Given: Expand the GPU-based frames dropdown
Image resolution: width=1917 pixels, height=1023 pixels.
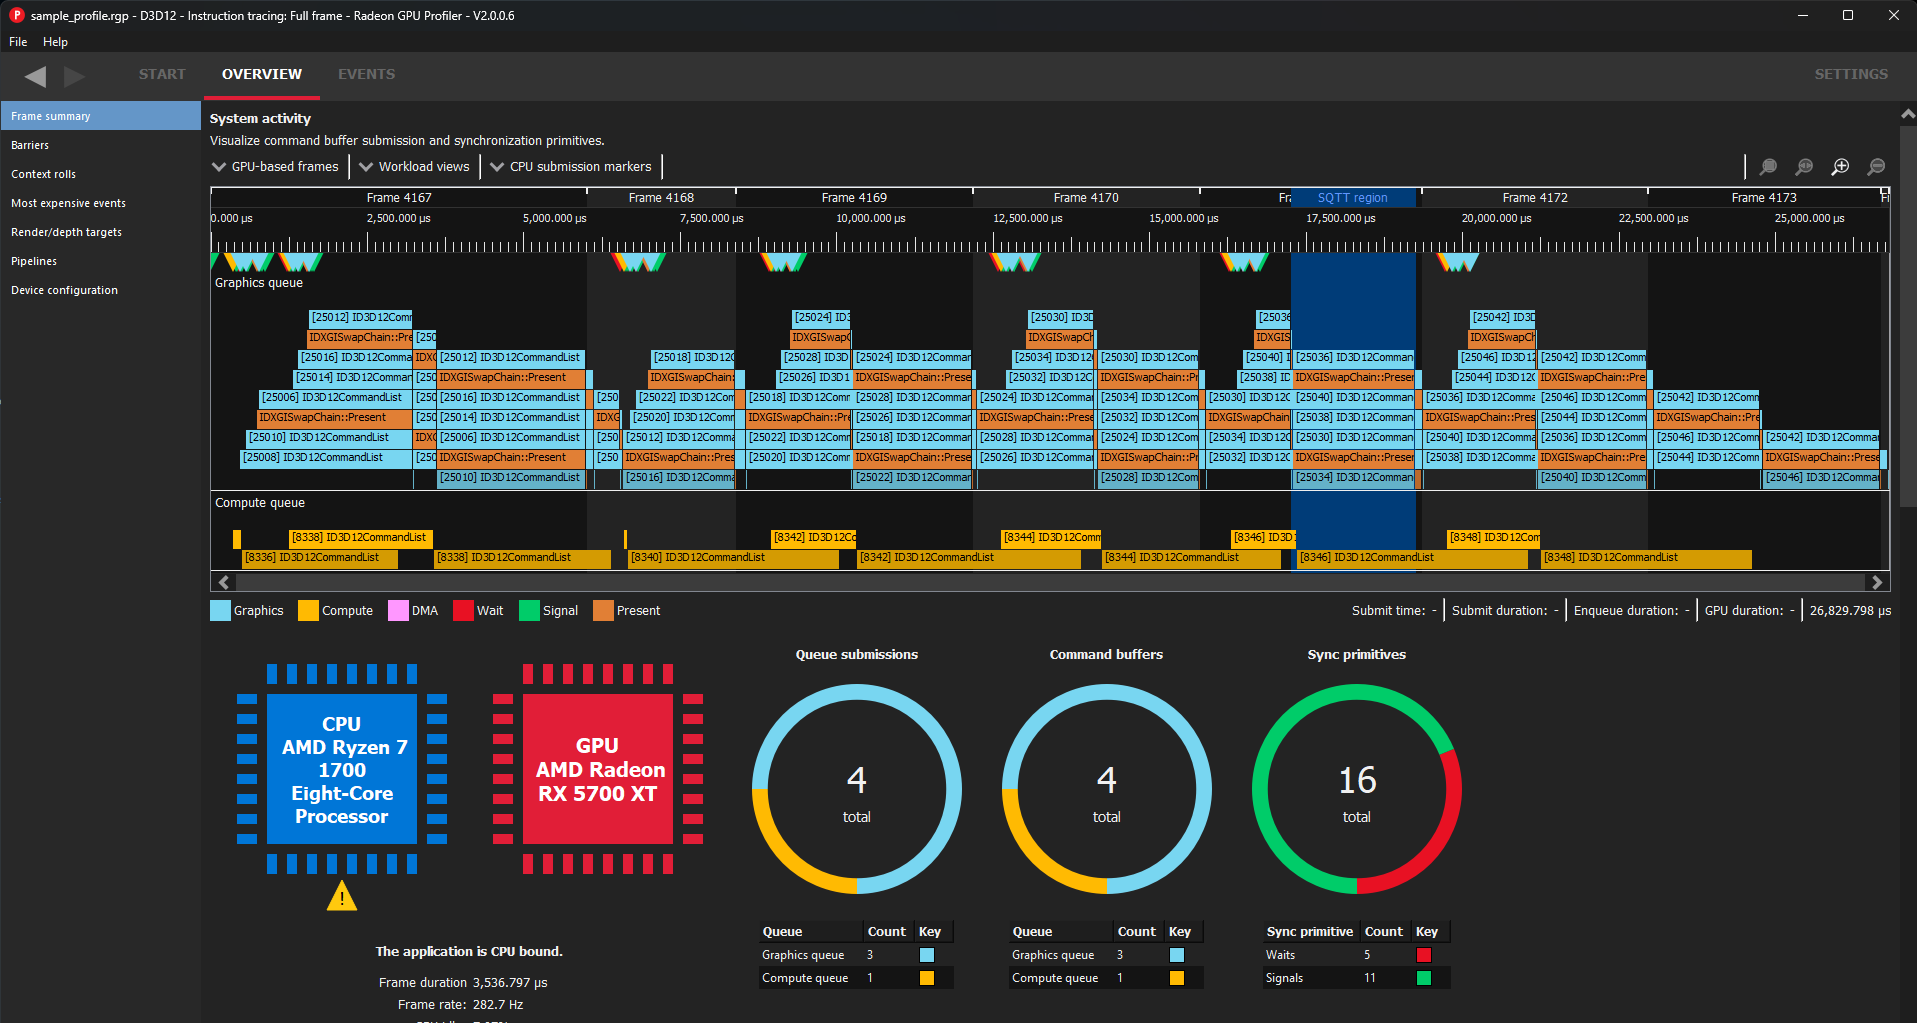Looking at the screenshot, I should (x=276, y=167).
